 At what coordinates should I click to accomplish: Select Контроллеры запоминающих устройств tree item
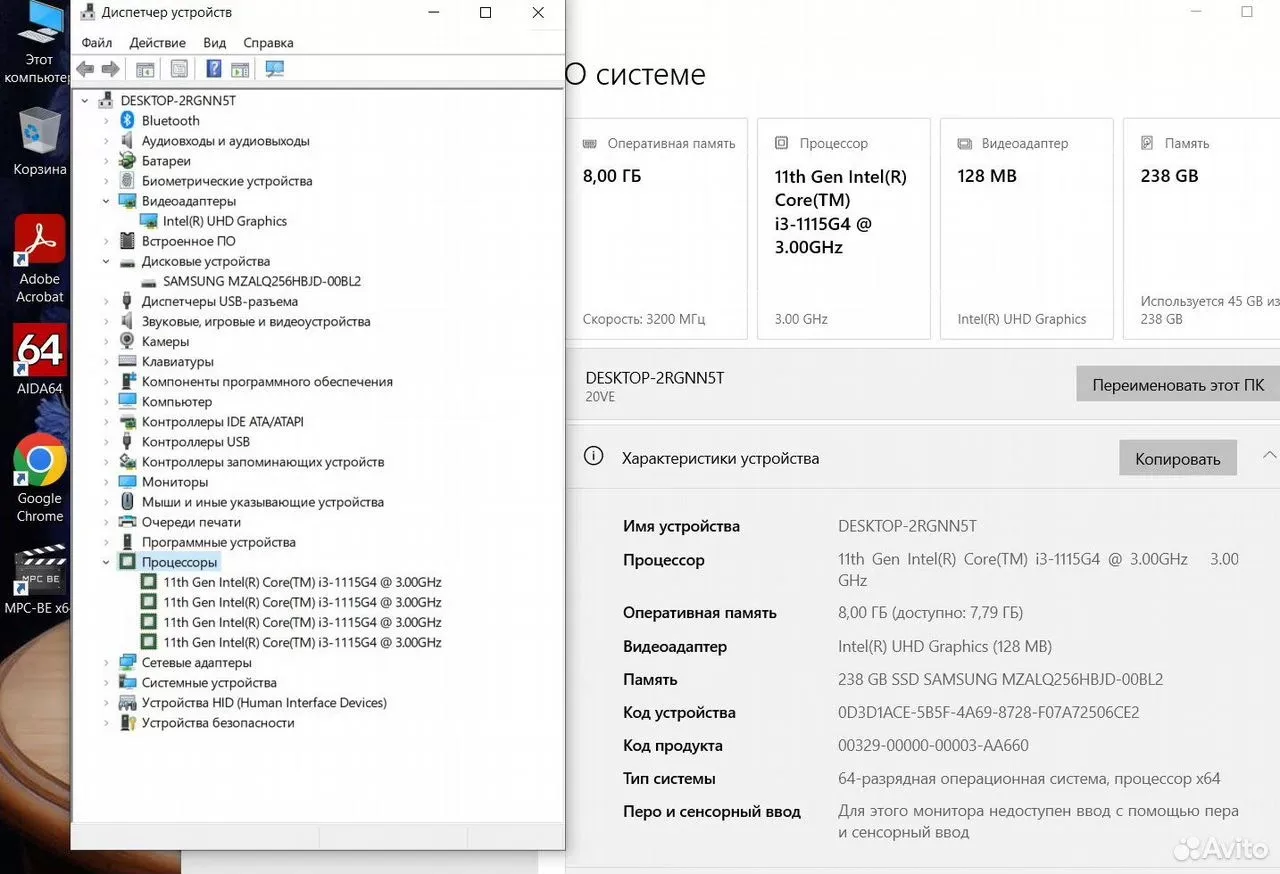click(x=263, y=462)
